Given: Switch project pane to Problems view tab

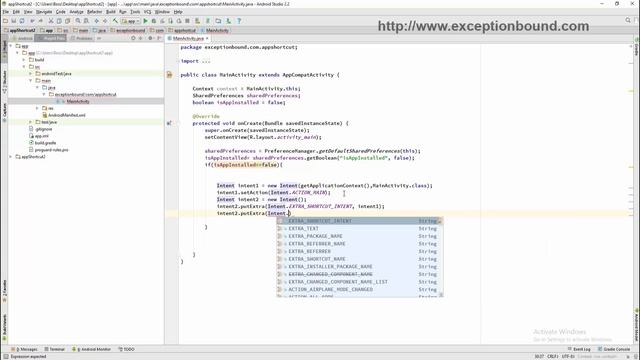Looking at the screenshot, I should [82, 38].
